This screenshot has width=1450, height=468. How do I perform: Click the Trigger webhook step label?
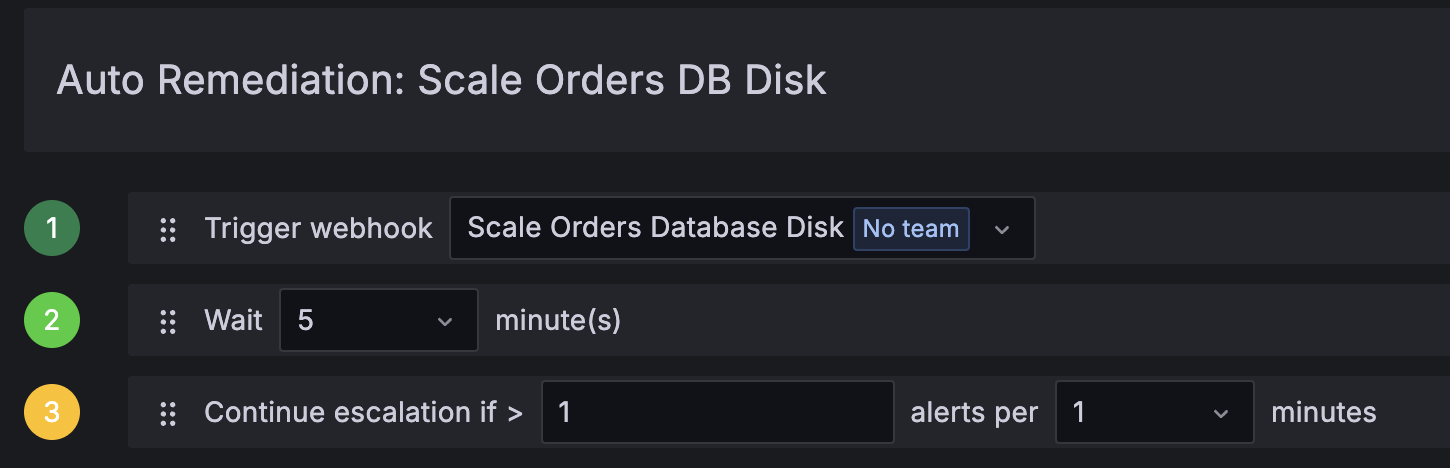pyautogui.click(x=318, y=229)
